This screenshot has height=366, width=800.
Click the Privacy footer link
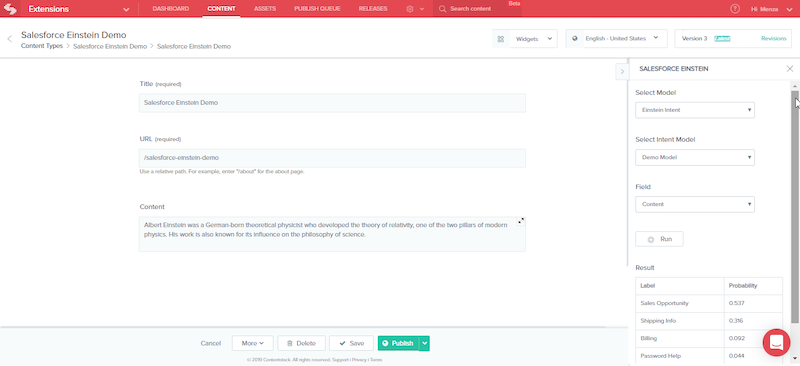tap(359, 359)
